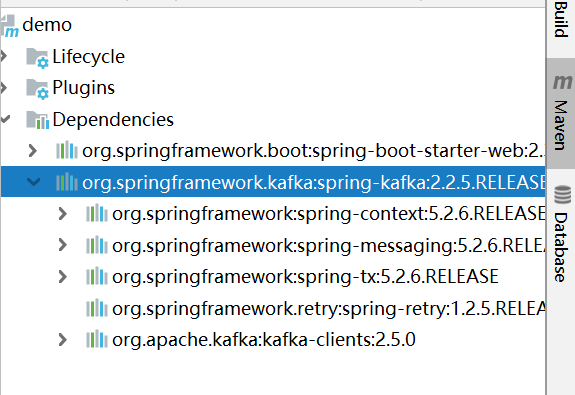This screenshot has width=575, height=395.
Task: Click the Dependencies folder chart icon
Action: pos(37,120)
